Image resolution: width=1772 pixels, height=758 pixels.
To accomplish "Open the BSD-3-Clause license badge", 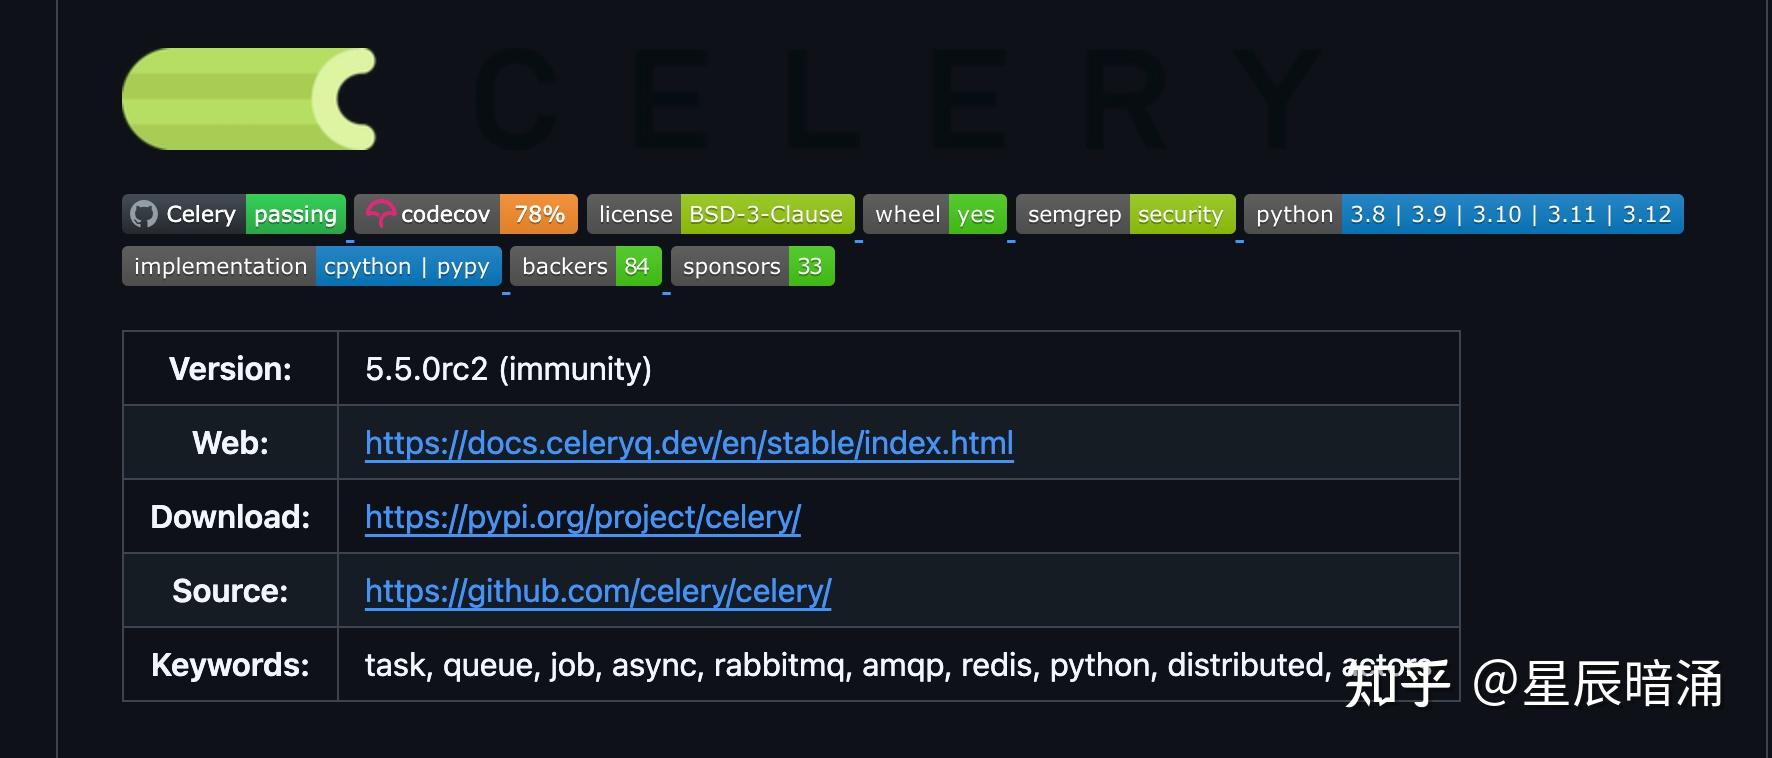I will point(720,214).
